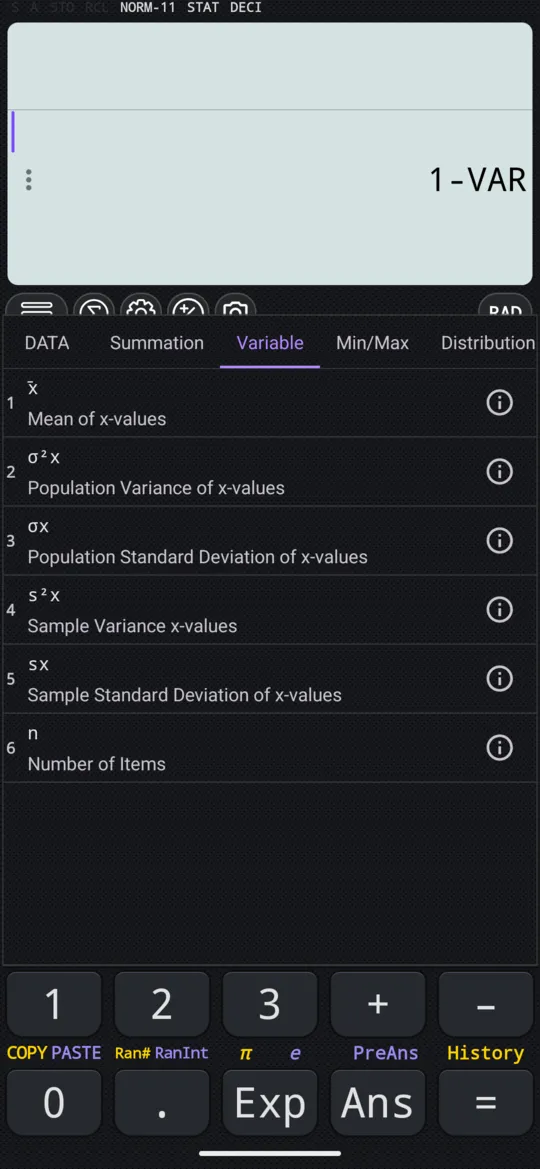Show info for Population Standard Deviation
This screenshot has height=1169, width=540.
(499, 541)
